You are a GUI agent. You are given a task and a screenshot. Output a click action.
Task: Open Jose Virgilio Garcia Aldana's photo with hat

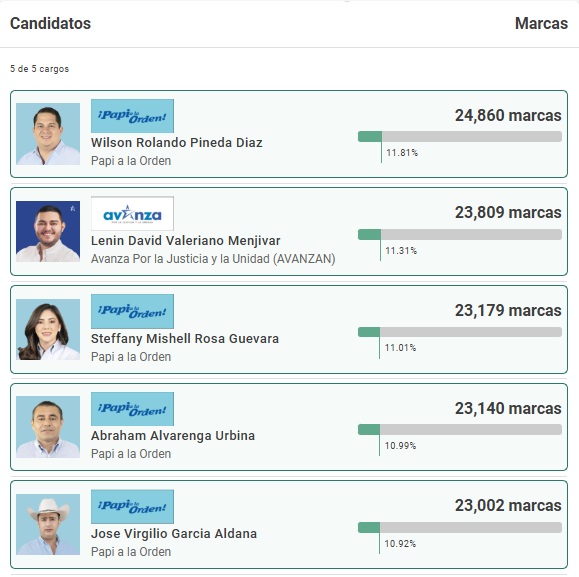(x=48, y=524)
